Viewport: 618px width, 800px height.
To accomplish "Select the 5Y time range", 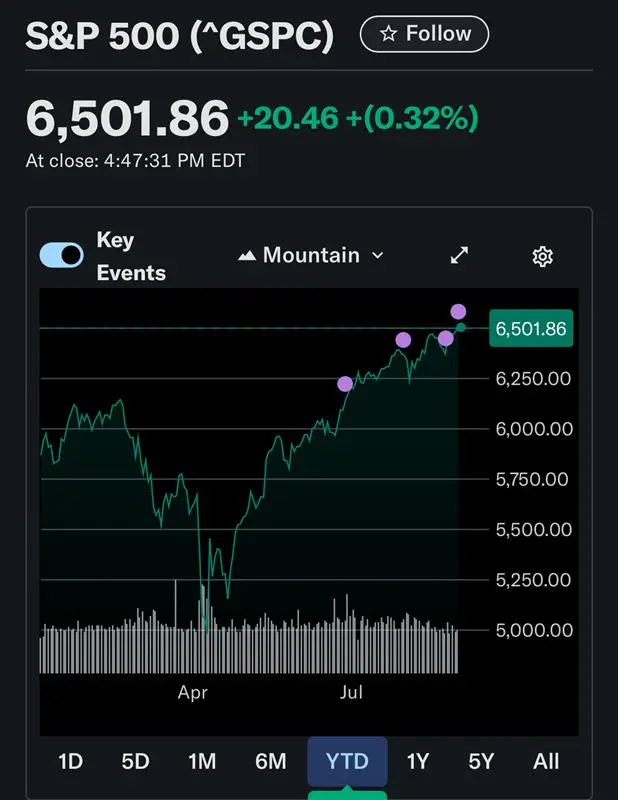I will [x=481, y=761].
